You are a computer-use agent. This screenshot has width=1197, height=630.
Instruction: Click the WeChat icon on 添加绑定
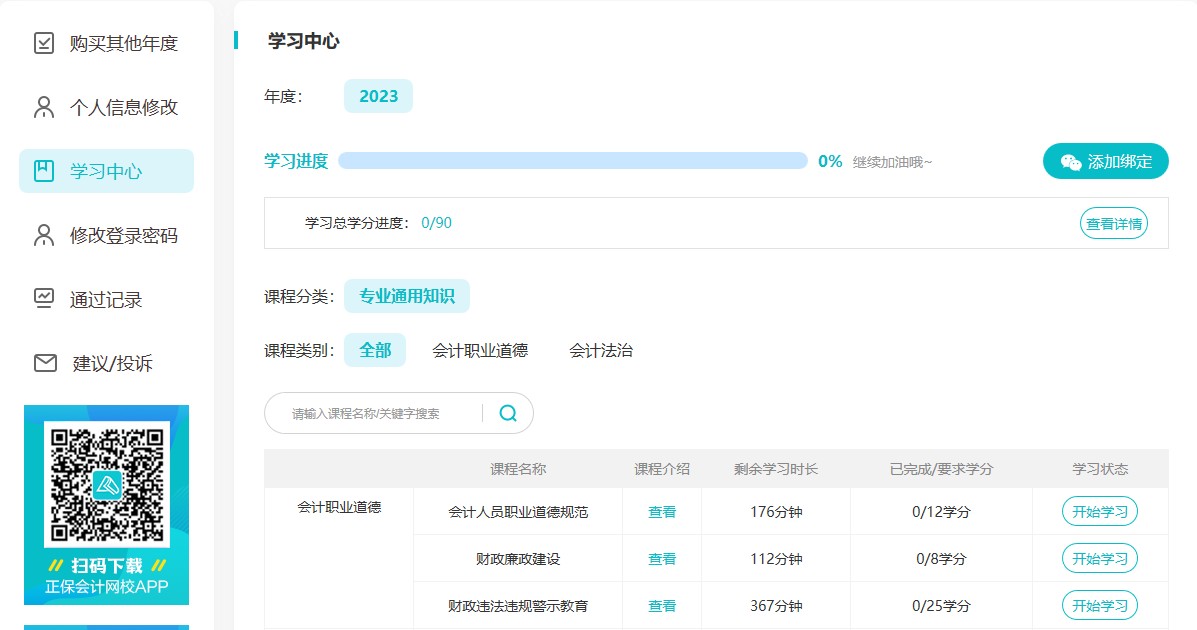click(1071, 162)
